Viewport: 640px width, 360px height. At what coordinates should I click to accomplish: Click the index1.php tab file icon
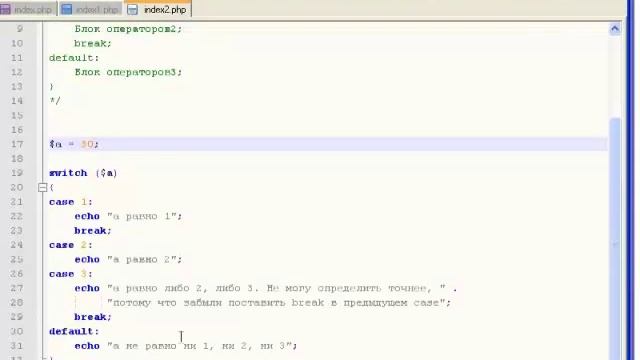(x=66, y=9)
